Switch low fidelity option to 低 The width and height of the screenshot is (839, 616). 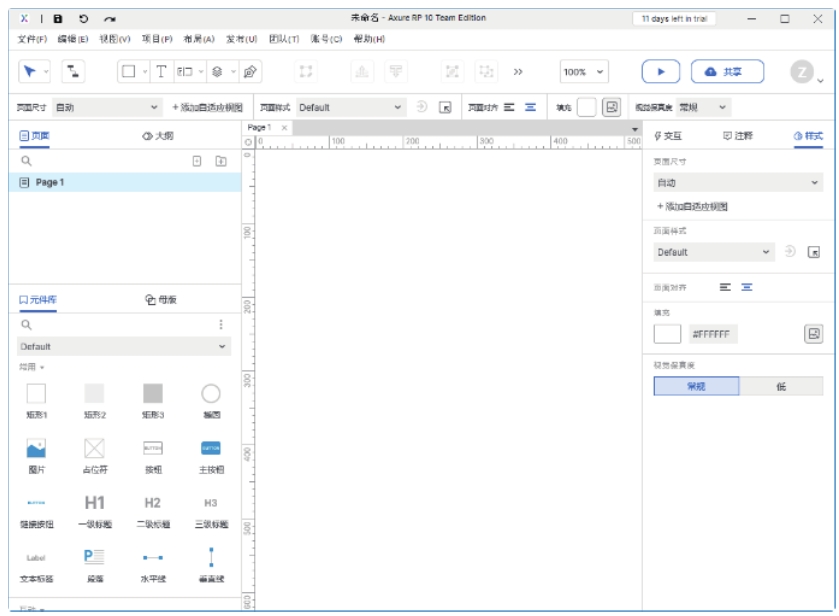tap(781, 386)
